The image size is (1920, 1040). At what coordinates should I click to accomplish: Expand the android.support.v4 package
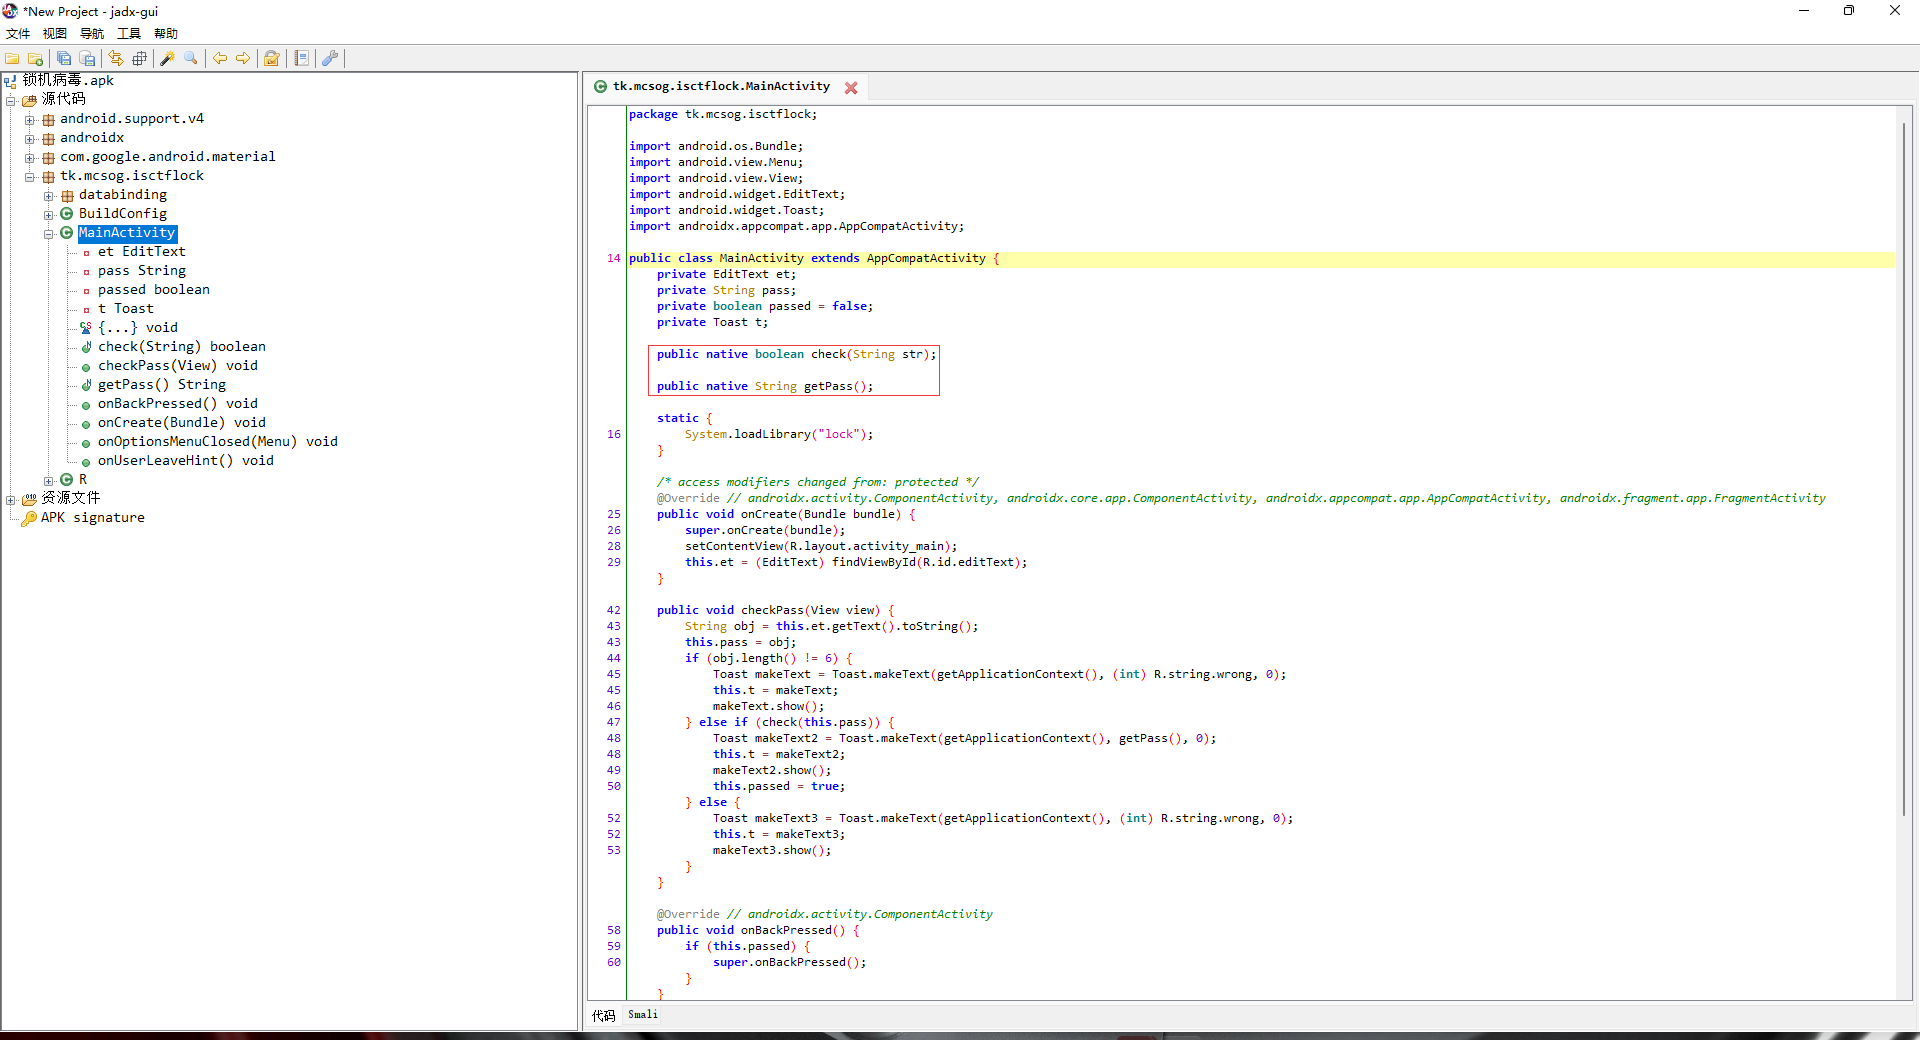(x=30, y=120)
